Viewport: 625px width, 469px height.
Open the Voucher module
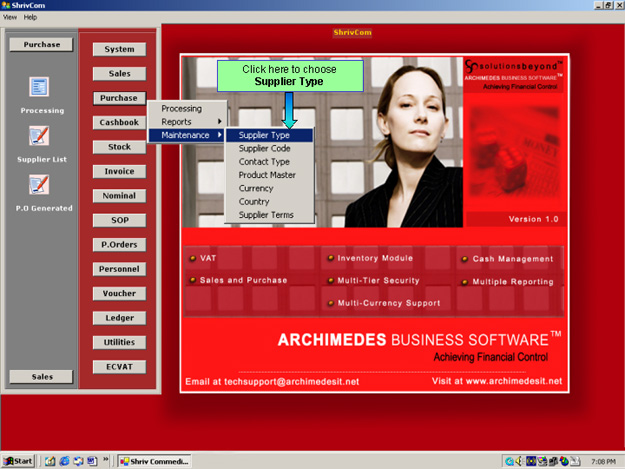click(119, 294)
